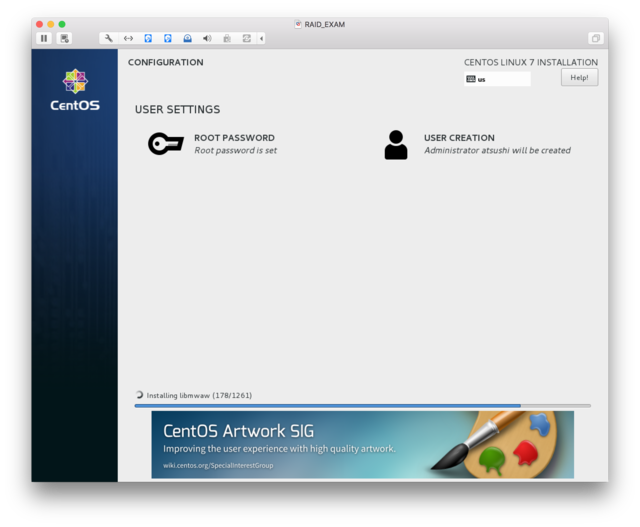Click the Help! button

click(579, 77)
